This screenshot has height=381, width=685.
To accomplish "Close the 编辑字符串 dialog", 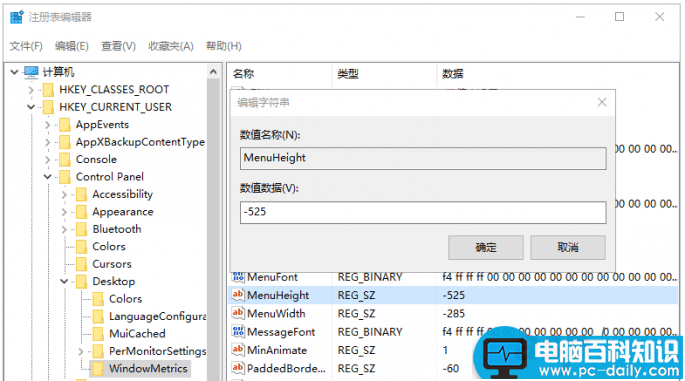I will 602,102.
